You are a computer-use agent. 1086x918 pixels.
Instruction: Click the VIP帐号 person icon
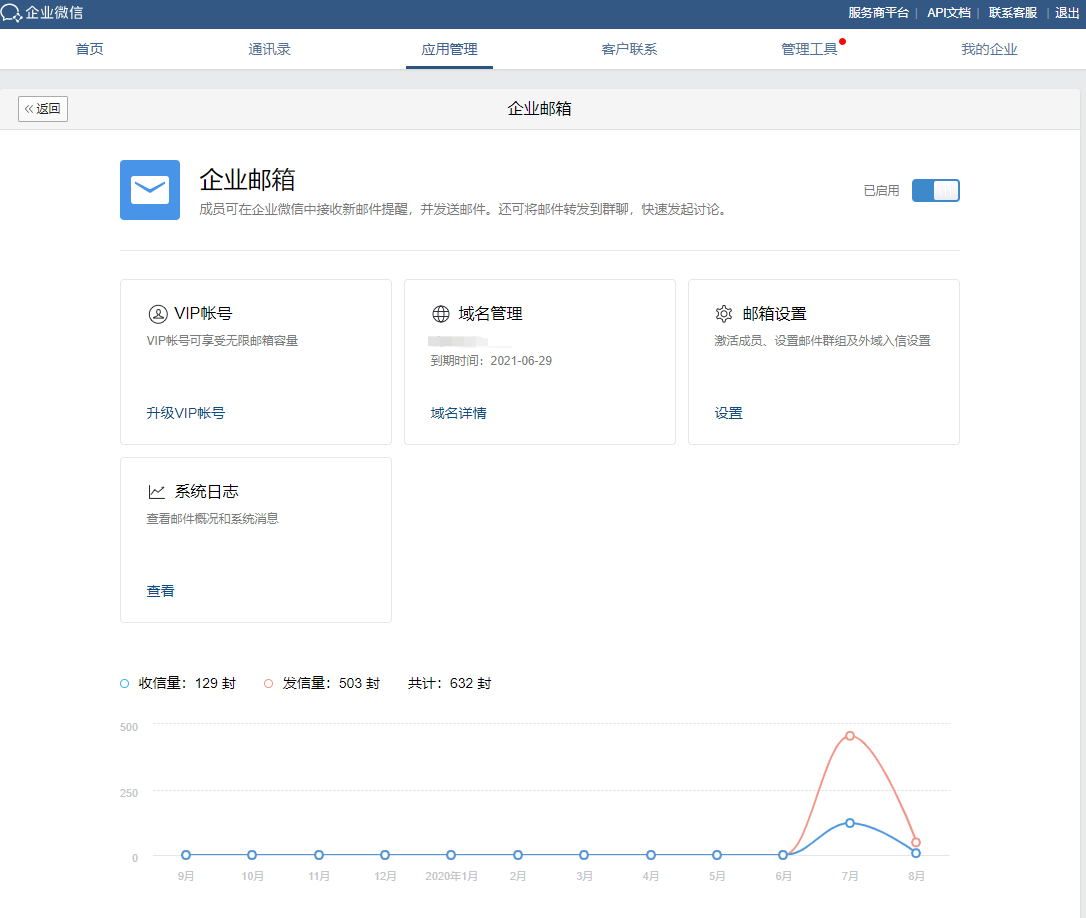[x=158, y=314]
